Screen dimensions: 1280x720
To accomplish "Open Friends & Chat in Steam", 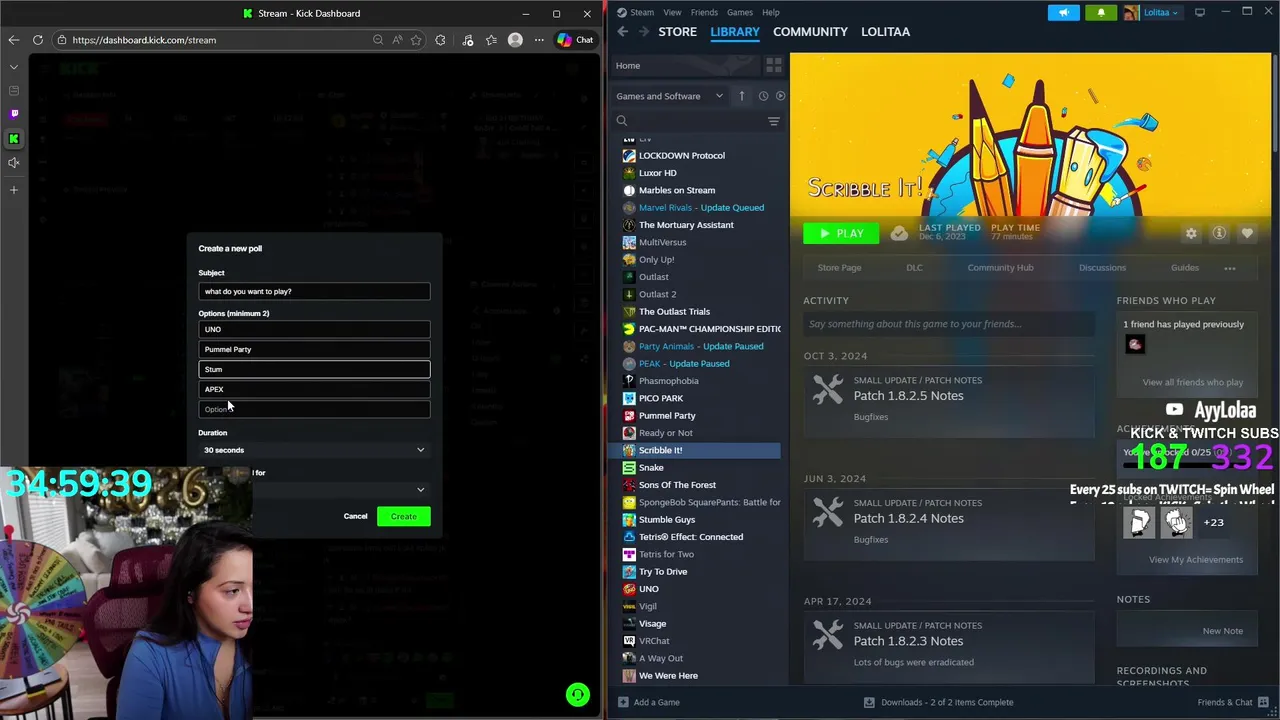I will click(1234, 702).
